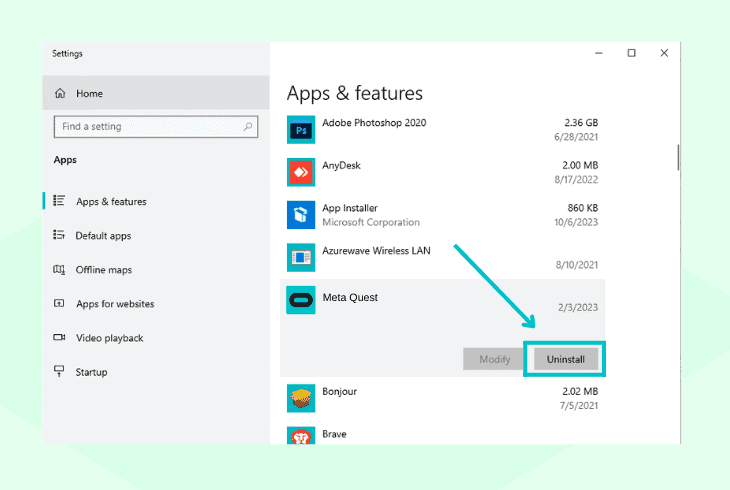Minimize the Settings window
This screenshot has width=730, height=490.
click(599, 53)
